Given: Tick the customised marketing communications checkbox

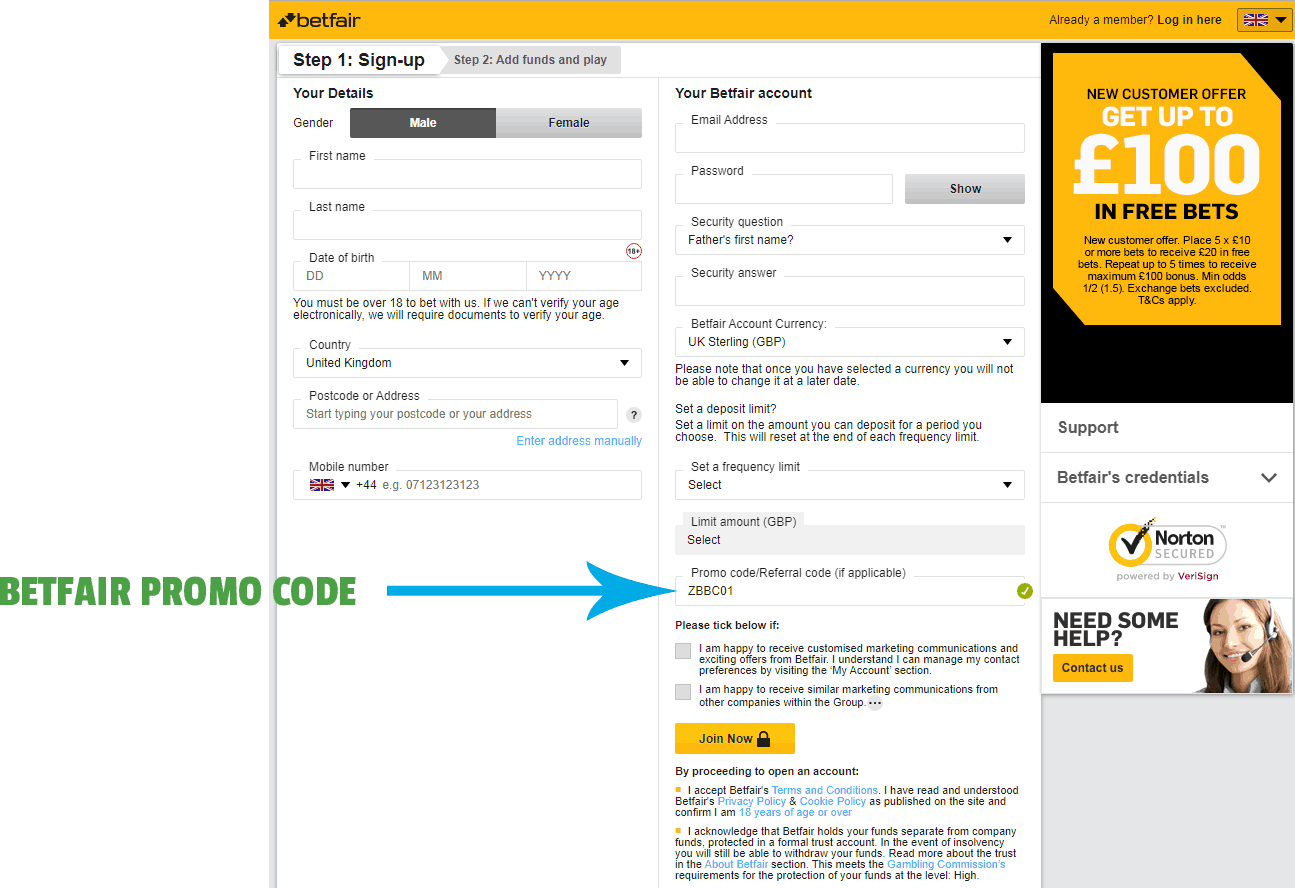Looking at the screenshot, I should coord(683,651).
